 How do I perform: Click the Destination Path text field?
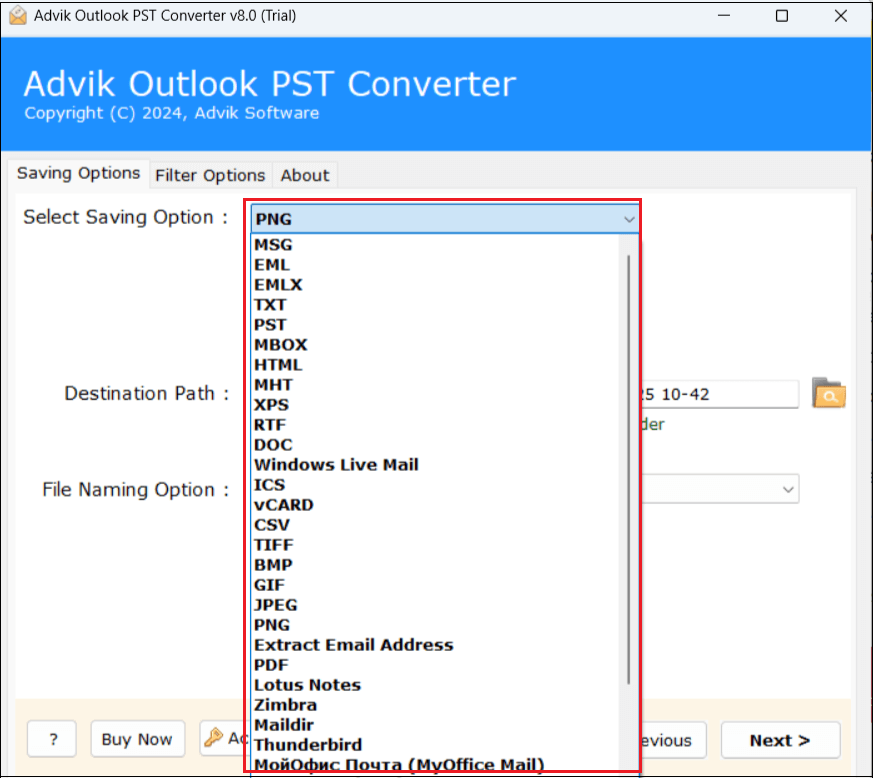pos(719,394)
